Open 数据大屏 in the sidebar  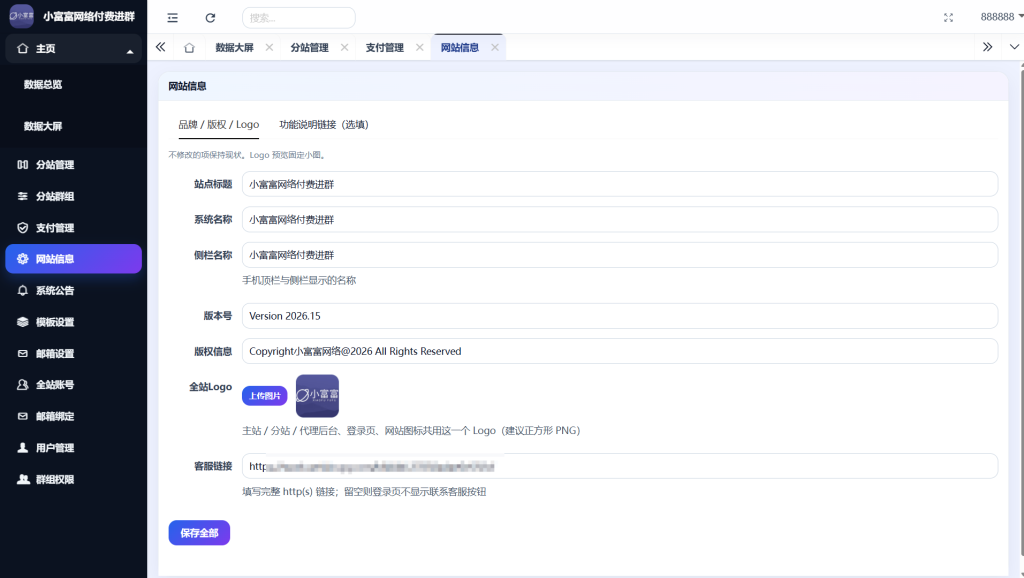[43, 126]
